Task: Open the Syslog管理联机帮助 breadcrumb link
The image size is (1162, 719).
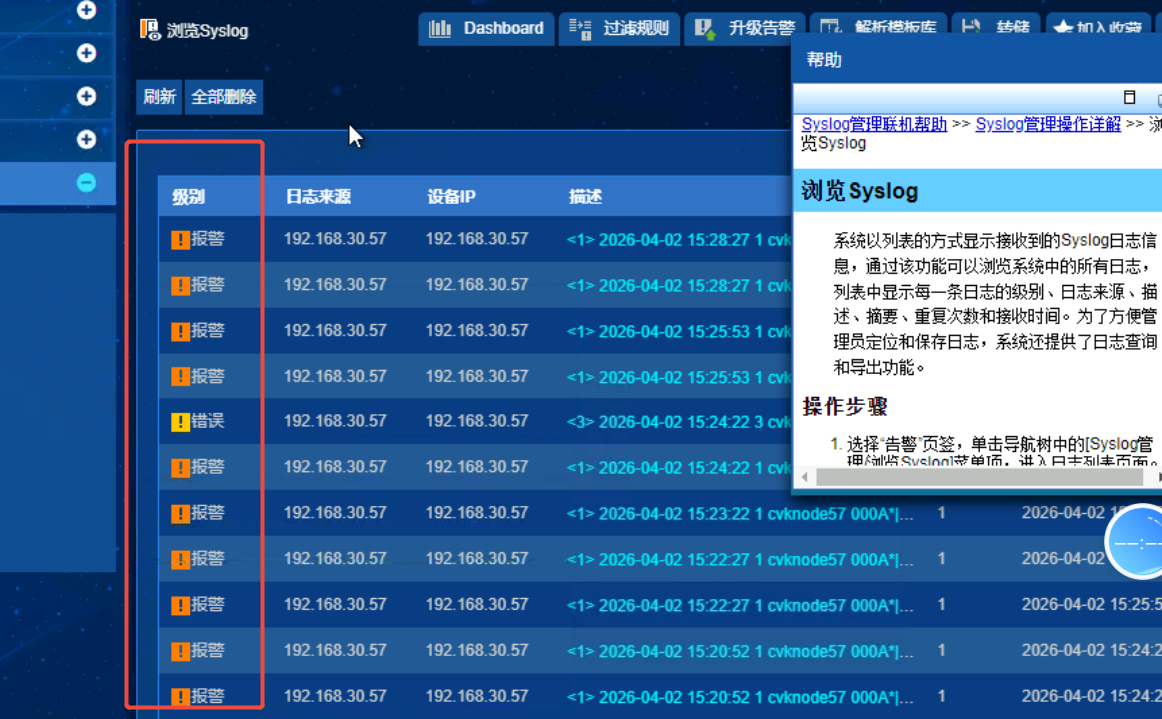Action: click(874, 124)
